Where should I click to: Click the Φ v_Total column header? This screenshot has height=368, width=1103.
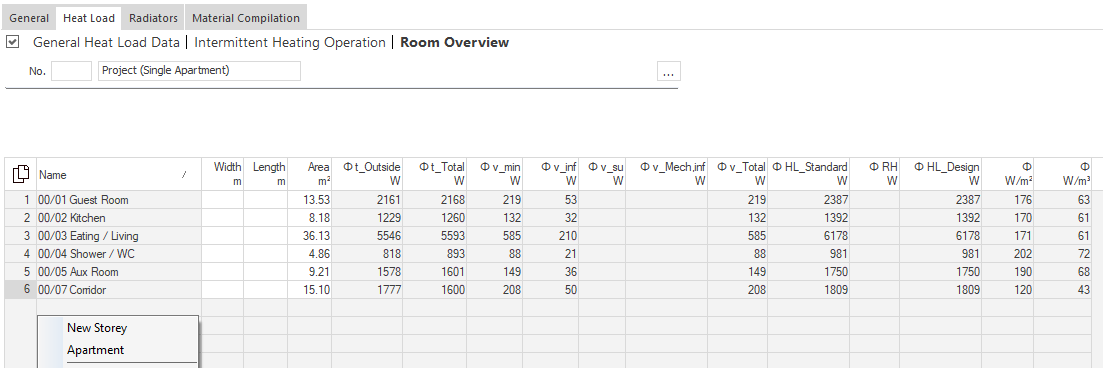click(x=737, y=174)
